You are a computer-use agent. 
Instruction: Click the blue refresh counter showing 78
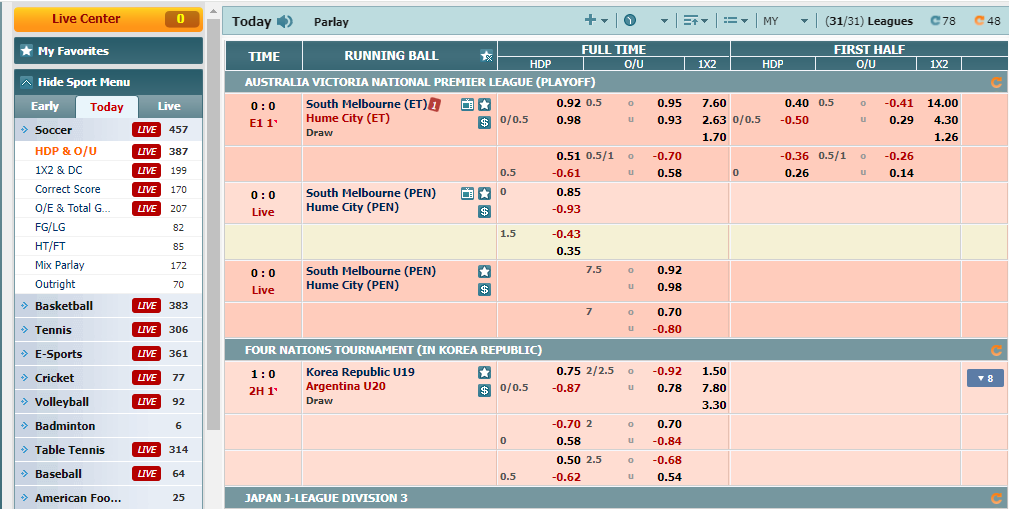pyautogui.click(x=942, y=21)
